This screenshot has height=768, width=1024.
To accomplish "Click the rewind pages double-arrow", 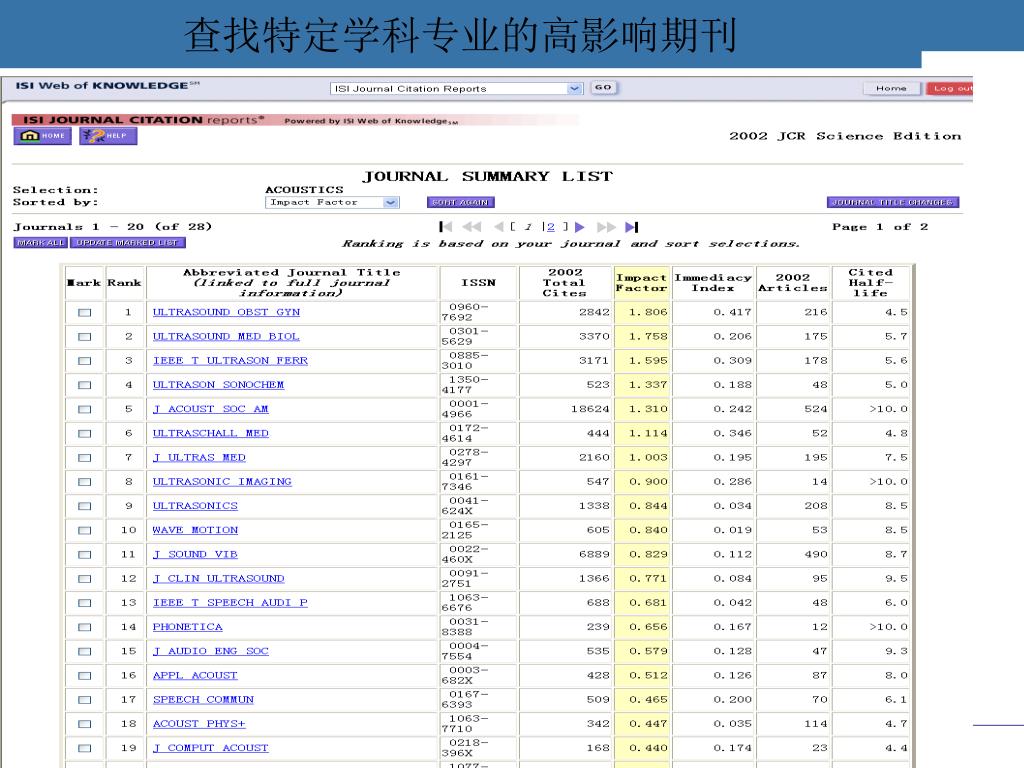I will coord(472,227).
